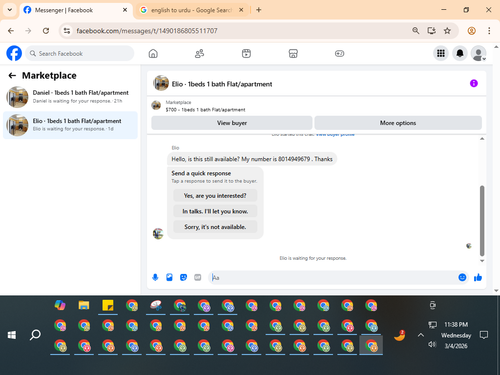
Task: Click chat scroll up arrow
Action: pos(482,139)
